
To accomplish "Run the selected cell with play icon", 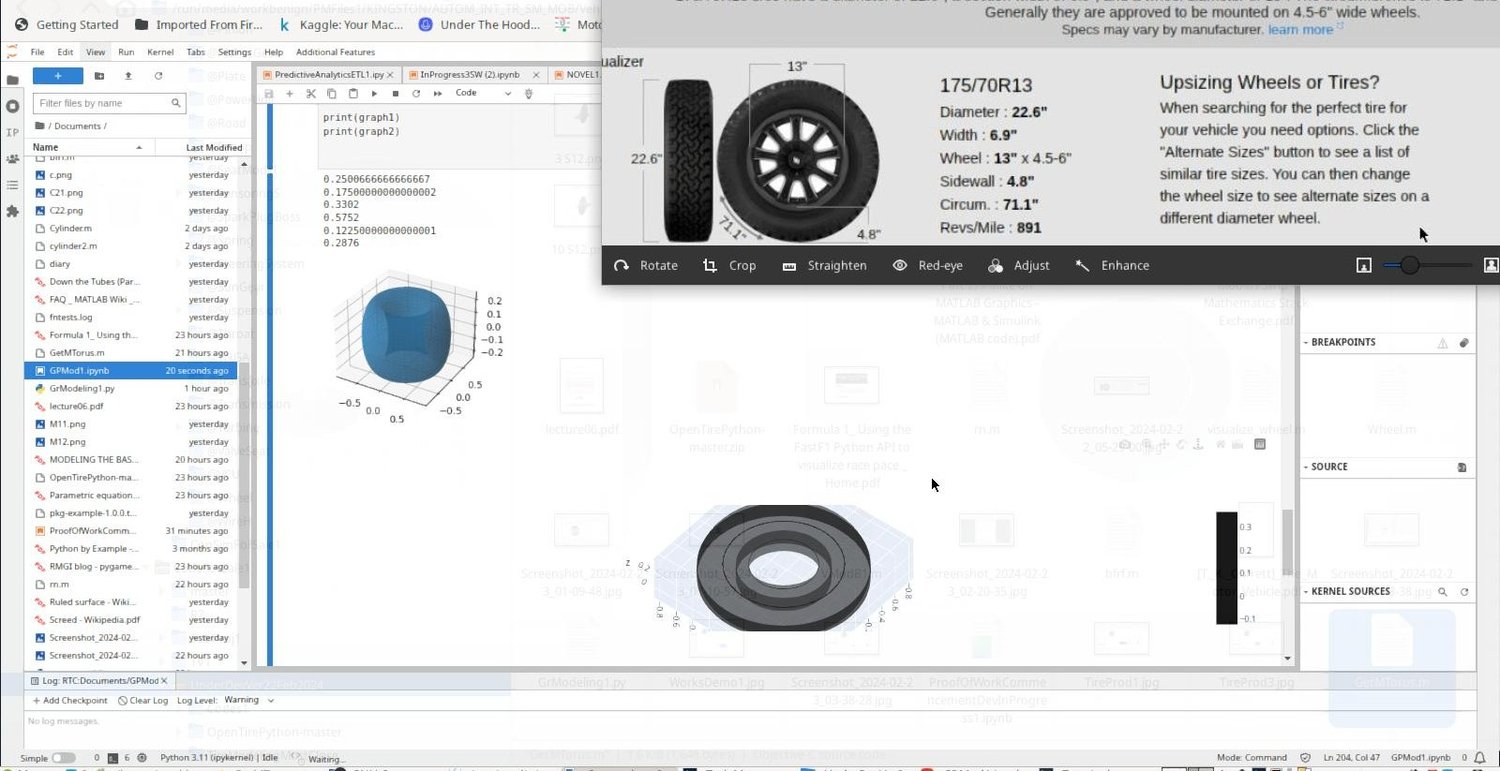I will pyautogui.click(x=374, y=93).
